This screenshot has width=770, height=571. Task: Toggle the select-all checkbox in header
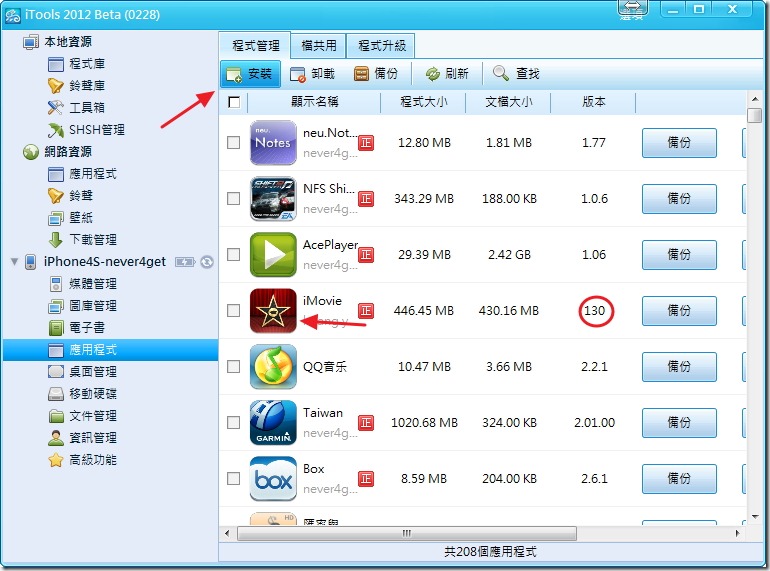tap(234, 102)
